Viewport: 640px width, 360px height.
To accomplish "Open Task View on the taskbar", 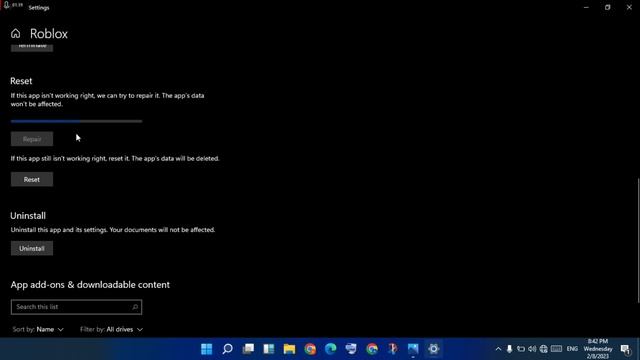I will pyautogui.click(x=248, y=349).
